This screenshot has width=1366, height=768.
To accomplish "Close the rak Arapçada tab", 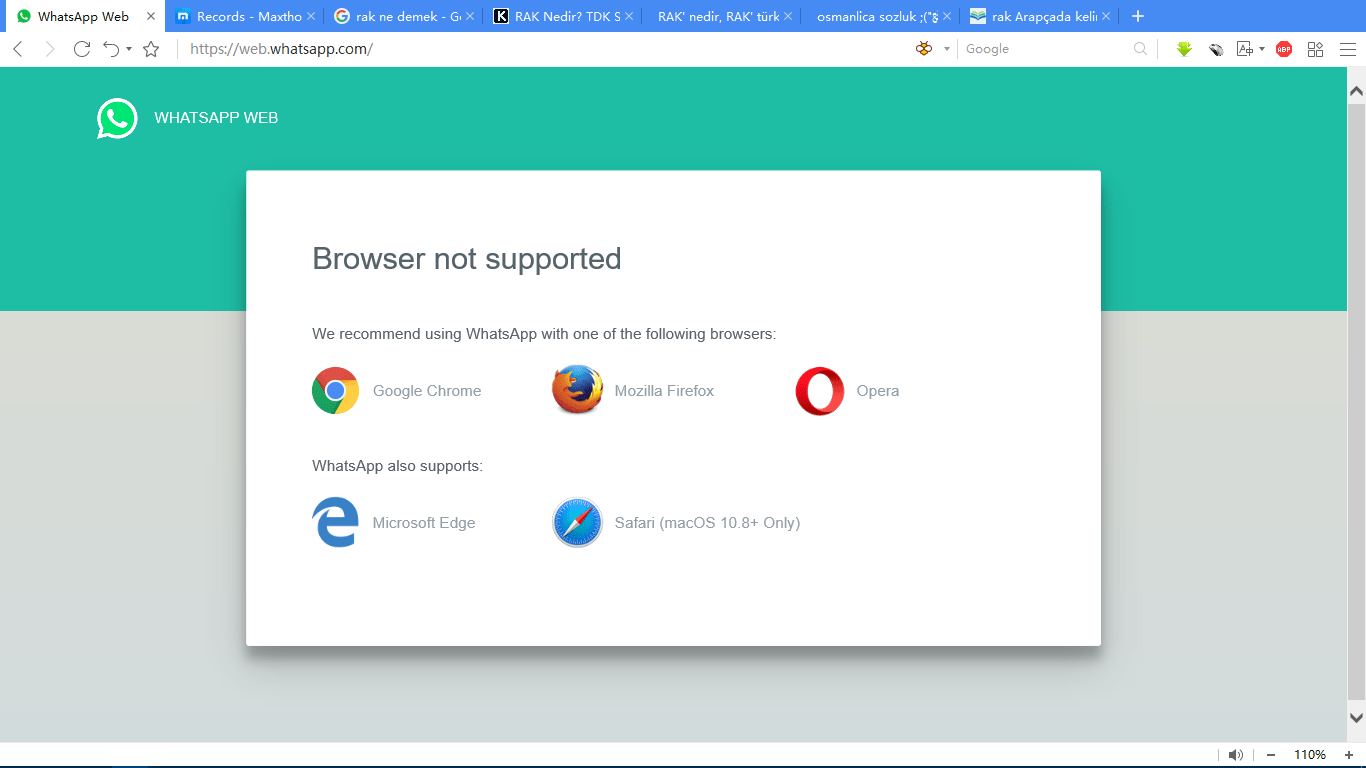I will coord(1106,16).
